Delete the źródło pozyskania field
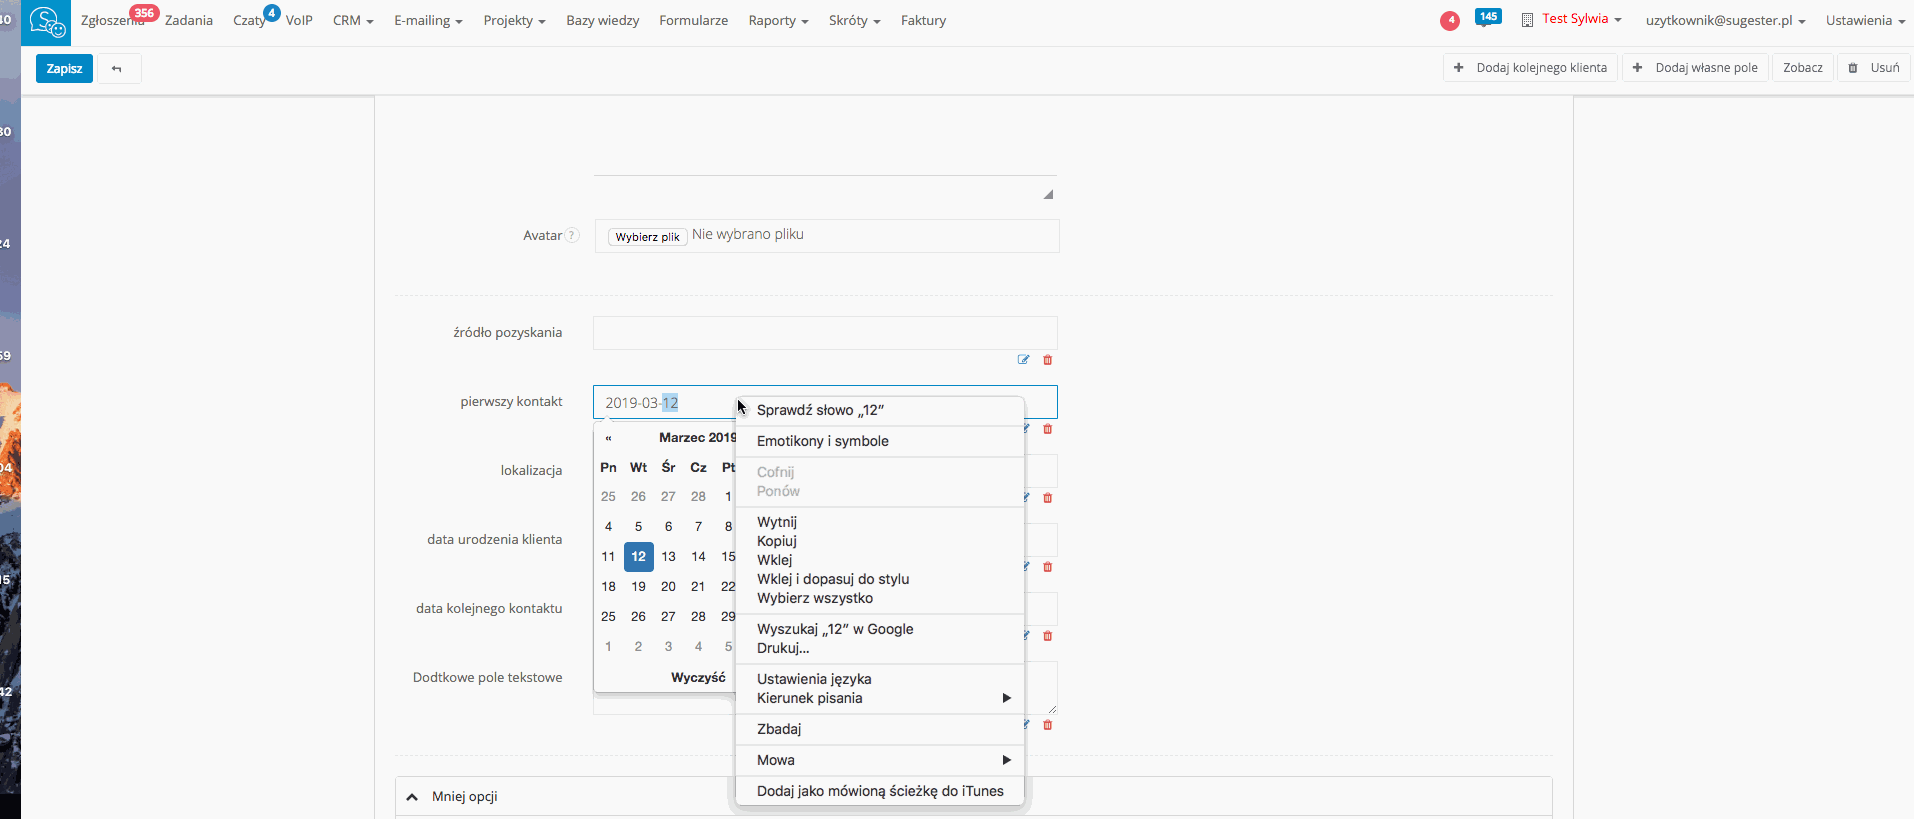 (1048, 360)
